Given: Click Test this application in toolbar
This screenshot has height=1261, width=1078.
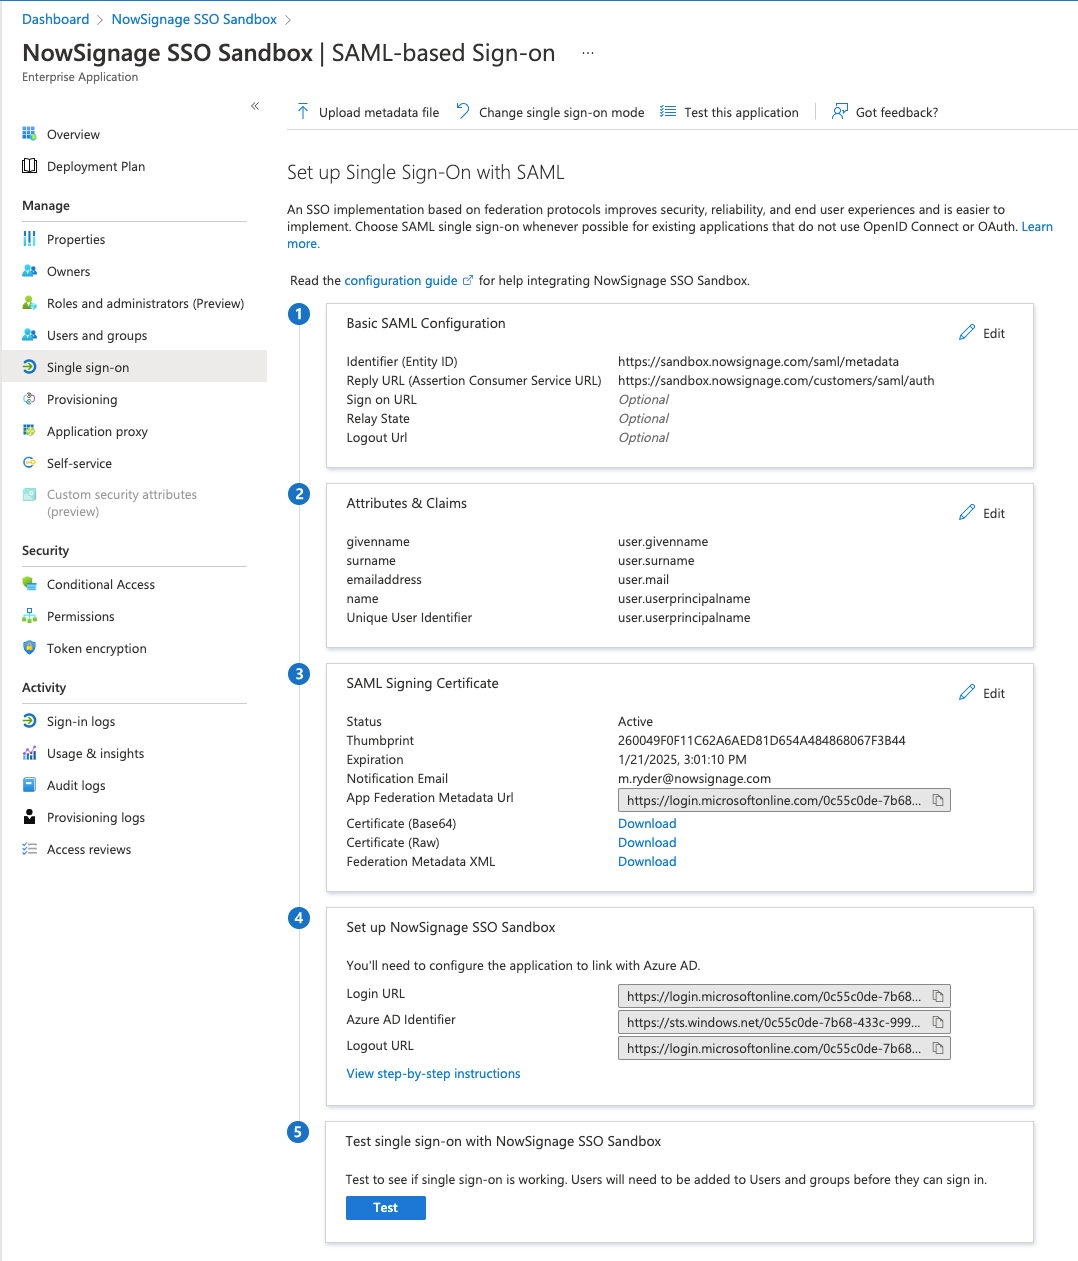Looking at the screenshot, I should click(x=729, y=112).
